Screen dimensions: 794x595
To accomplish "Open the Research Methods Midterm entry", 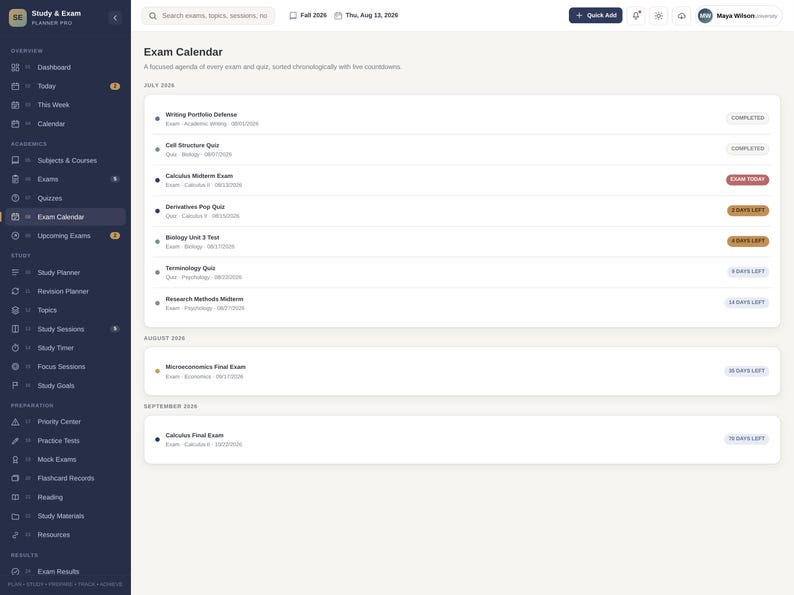I will (462, 303).
